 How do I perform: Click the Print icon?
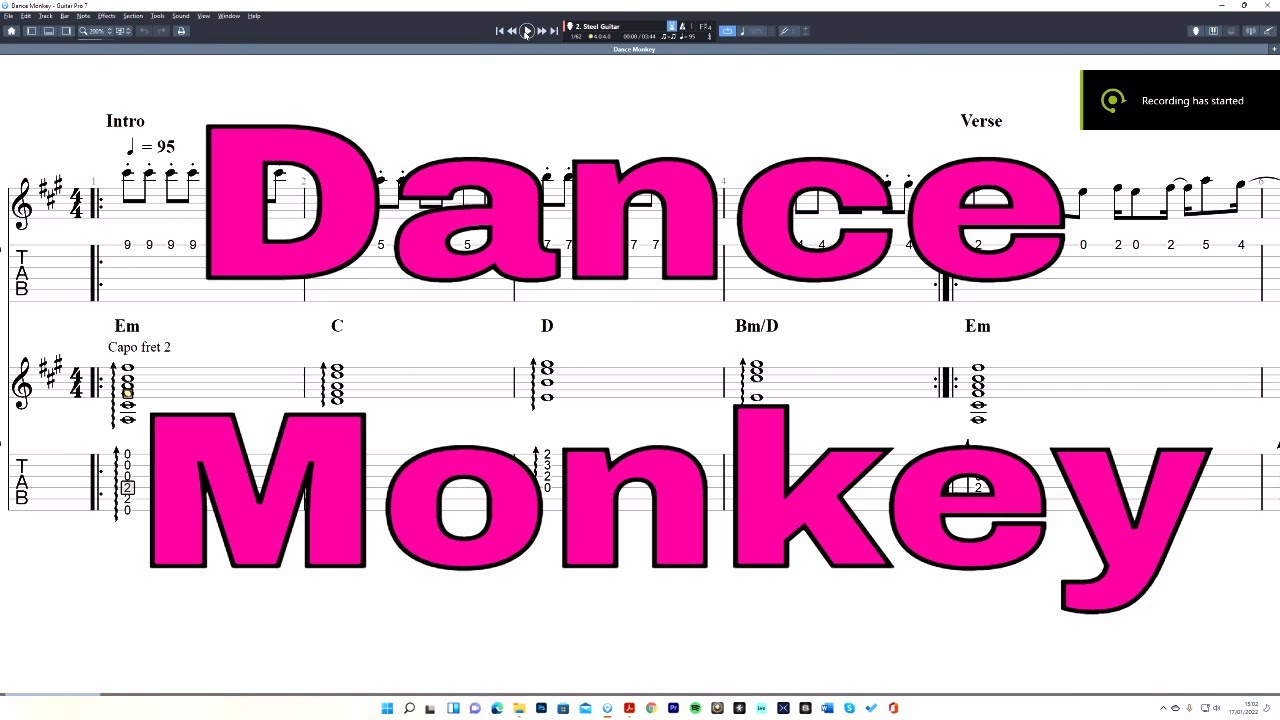tap(181, 31)
